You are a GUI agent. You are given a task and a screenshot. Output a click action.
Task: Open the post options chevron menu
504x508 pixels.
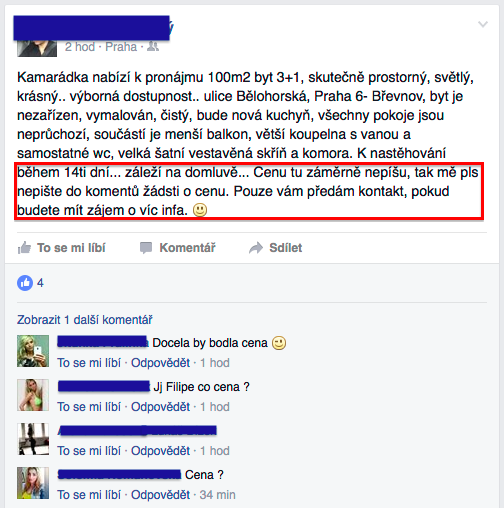pyautogui.click(x=483, y=24)
